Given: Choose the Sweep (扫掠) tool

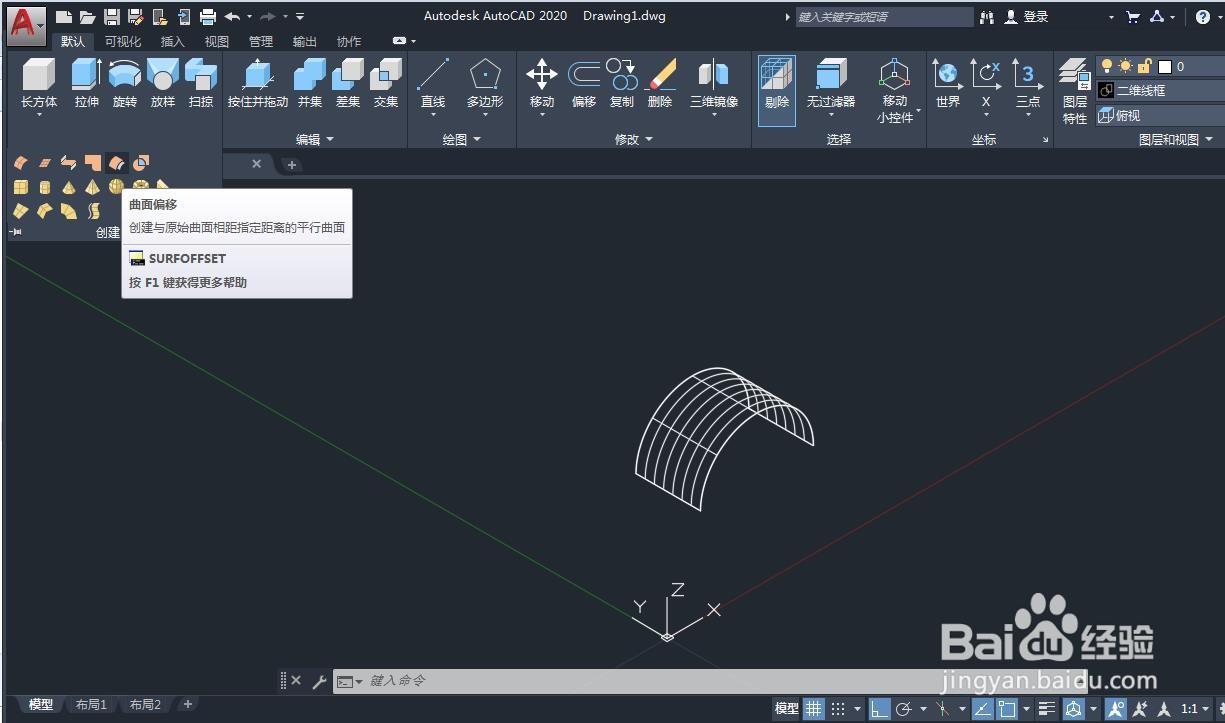Looking at the screenshot, I should (201, 82).
